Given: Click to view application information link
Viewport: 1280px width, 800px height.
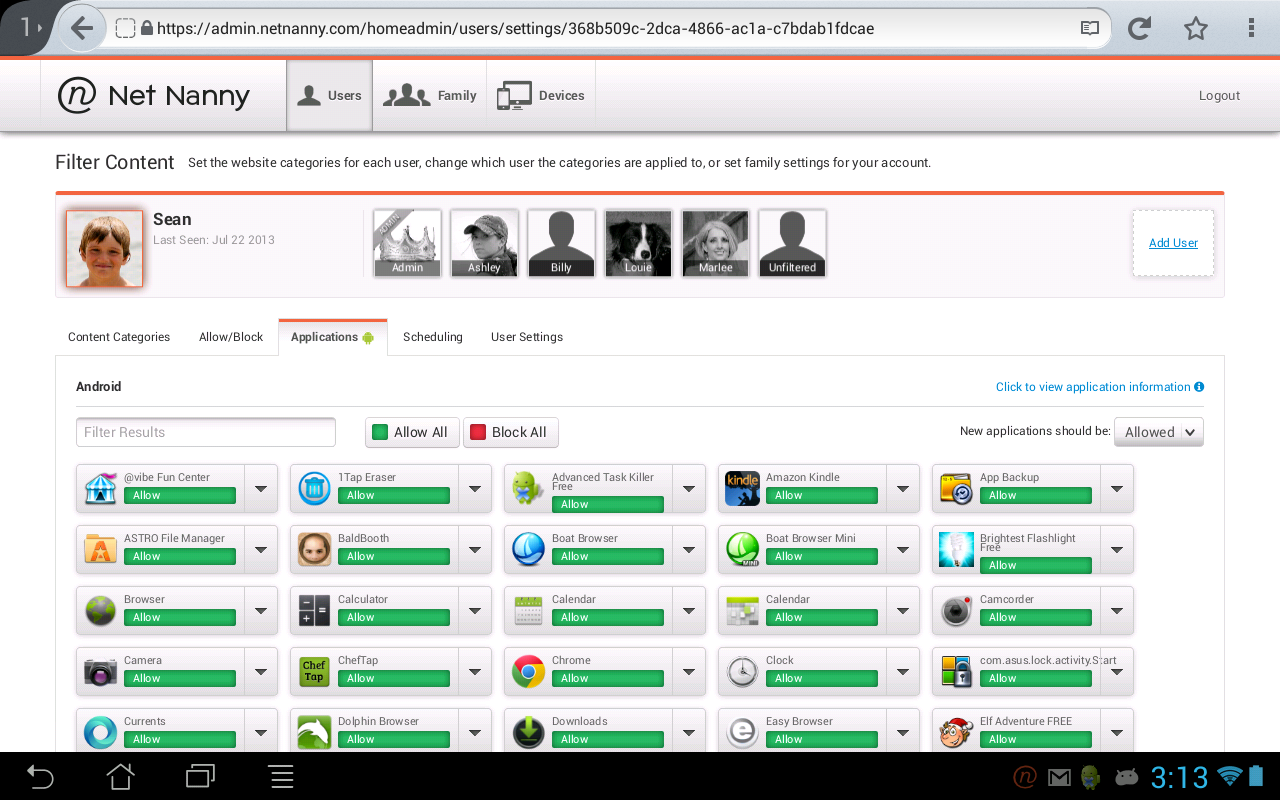Looking at the screenshot, I should click(1100, 387).
